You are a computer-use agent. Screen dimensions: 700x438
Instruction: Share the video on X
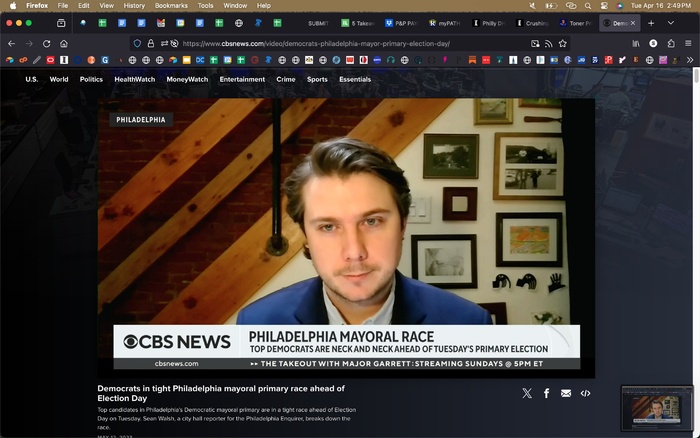point(527,393)
